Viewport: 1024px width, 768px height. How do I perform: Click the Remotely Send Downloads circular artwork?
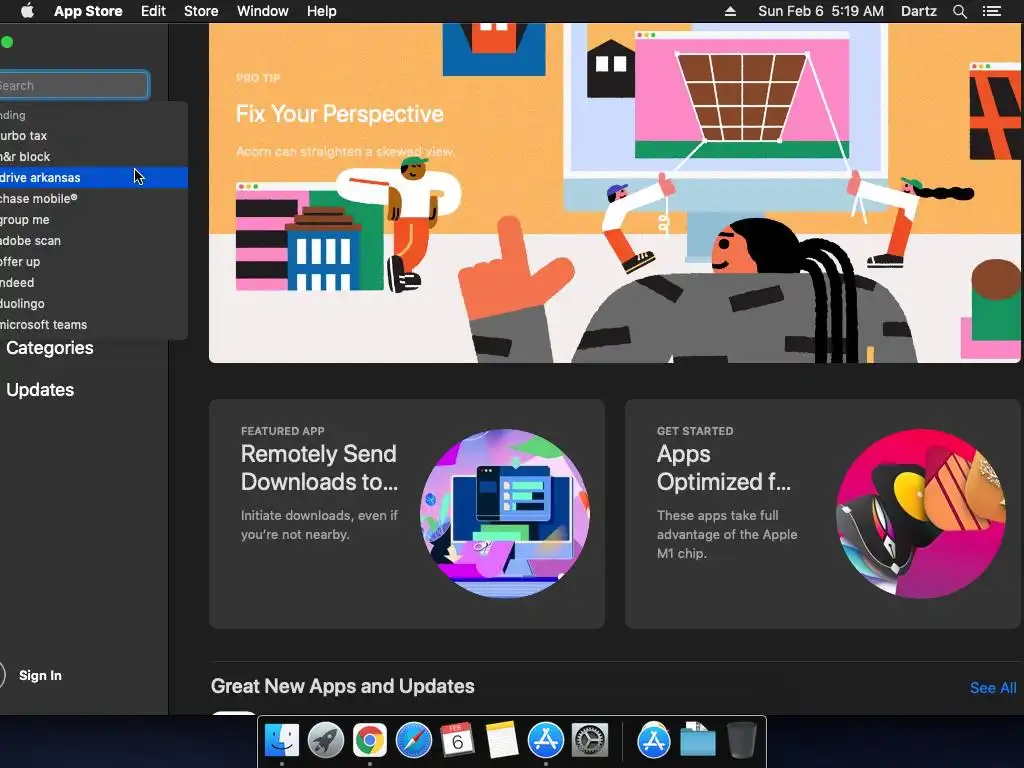pyautogui.click(x=505, y=513)
